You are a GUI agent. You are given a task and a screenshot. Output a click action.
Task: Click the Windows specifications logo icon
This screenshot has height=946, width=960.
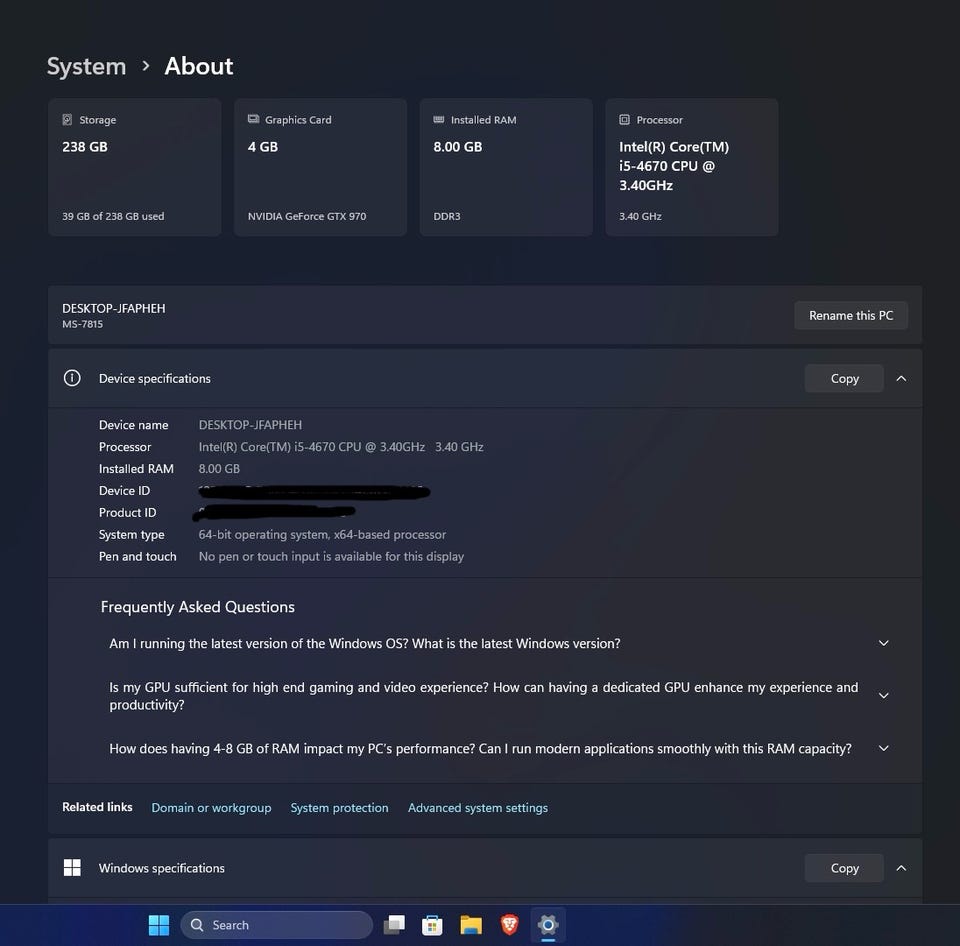pos(72,868)
